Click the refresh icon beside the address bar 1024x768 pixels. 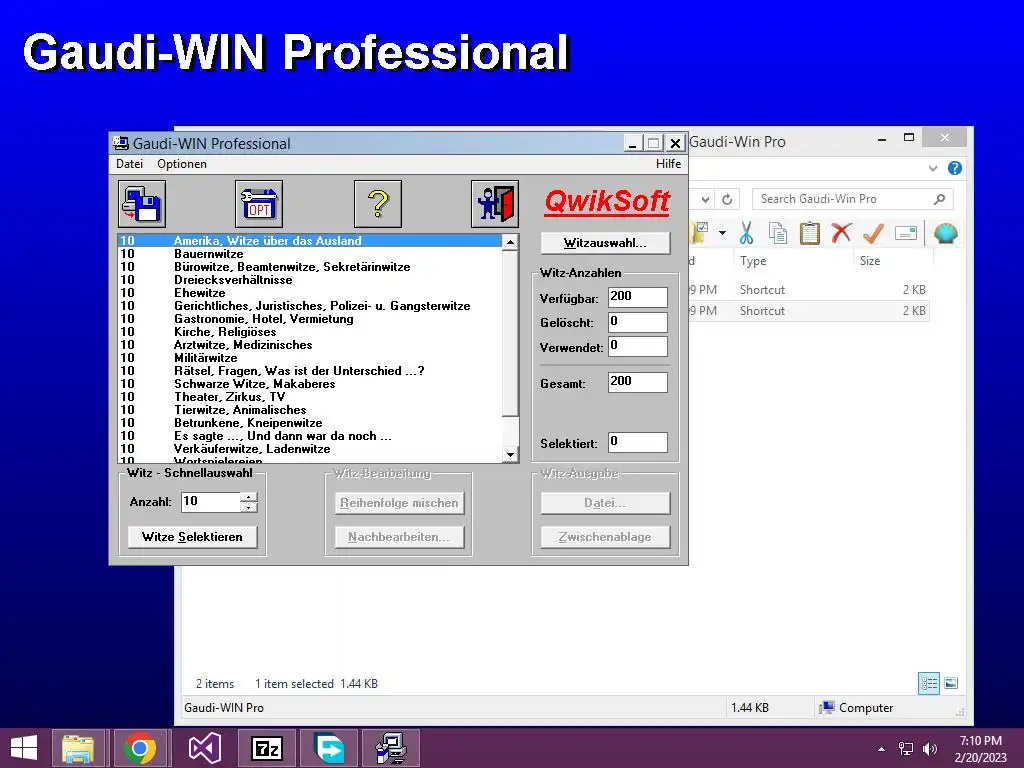(x=727, y=199)
